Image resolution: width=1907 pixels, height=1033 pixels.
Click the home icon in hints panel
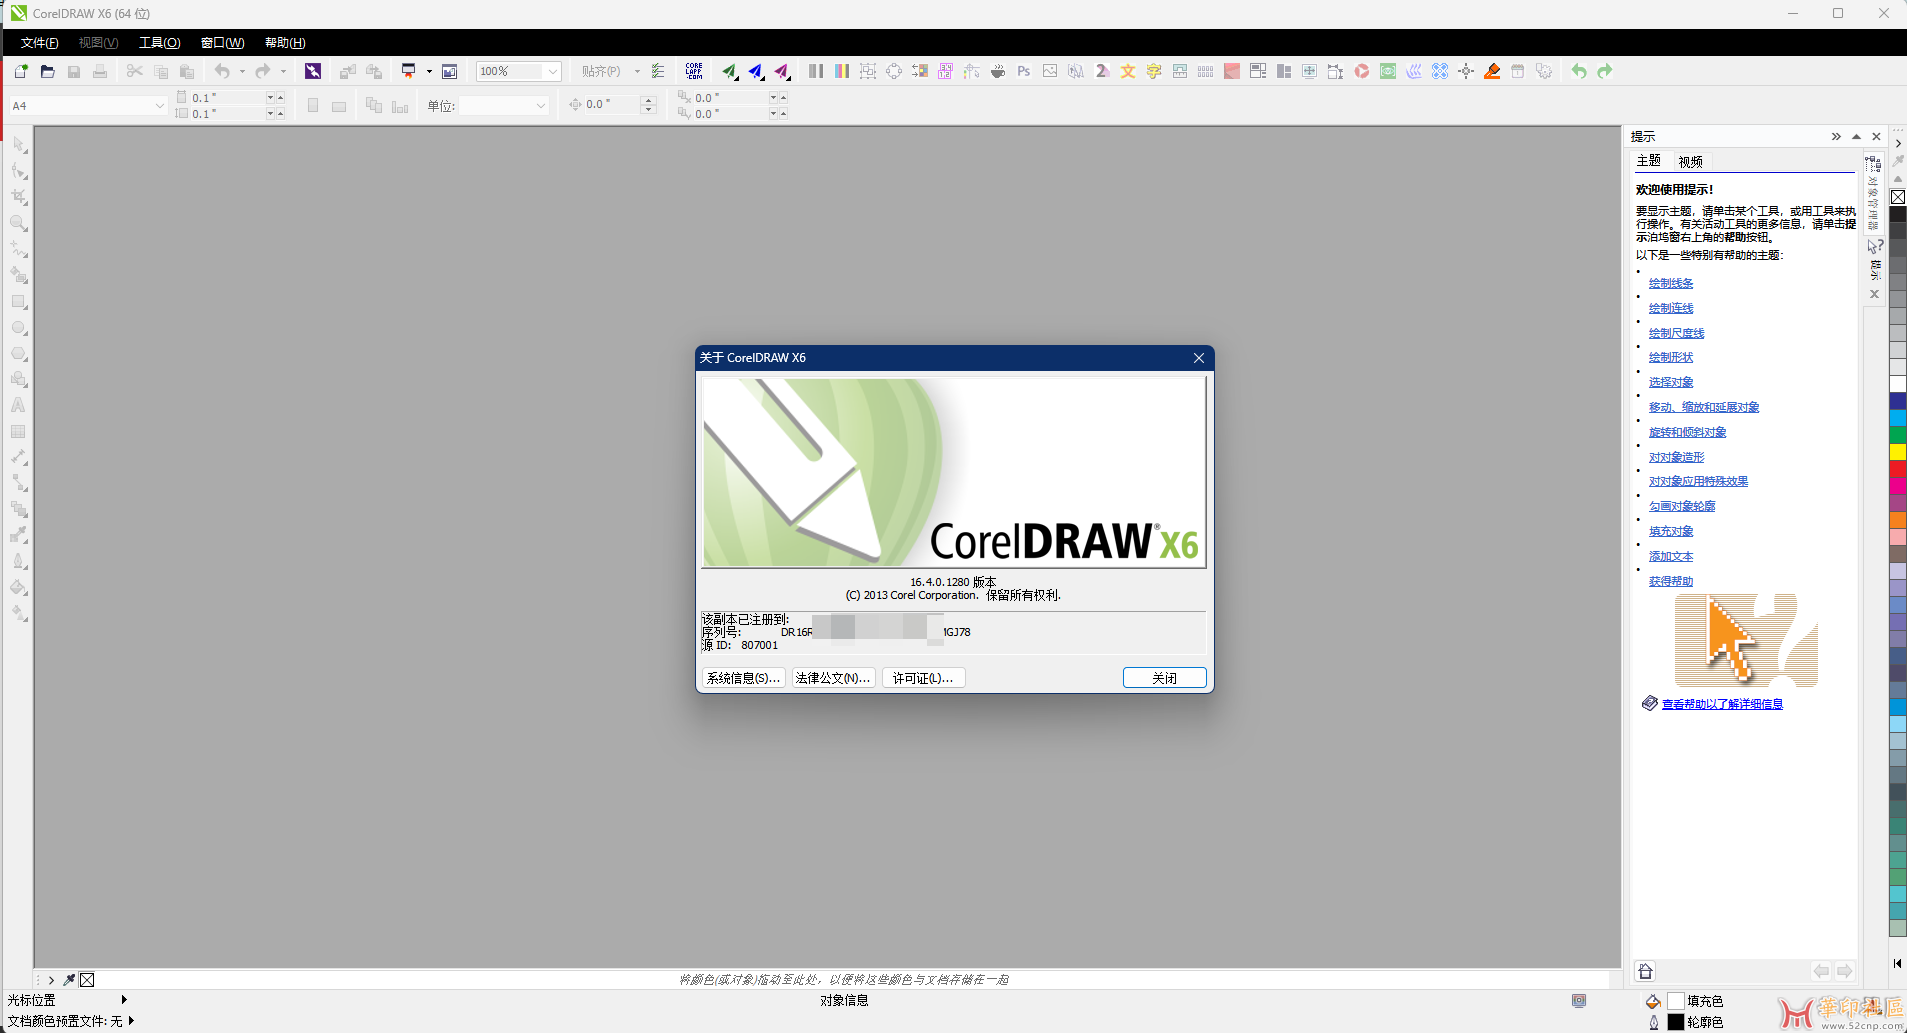(x=1645, y=971)
